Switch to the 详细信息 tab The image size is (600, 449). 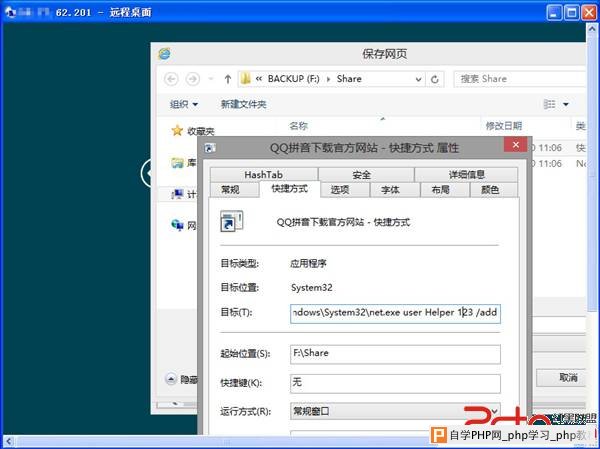pos(466,175)
